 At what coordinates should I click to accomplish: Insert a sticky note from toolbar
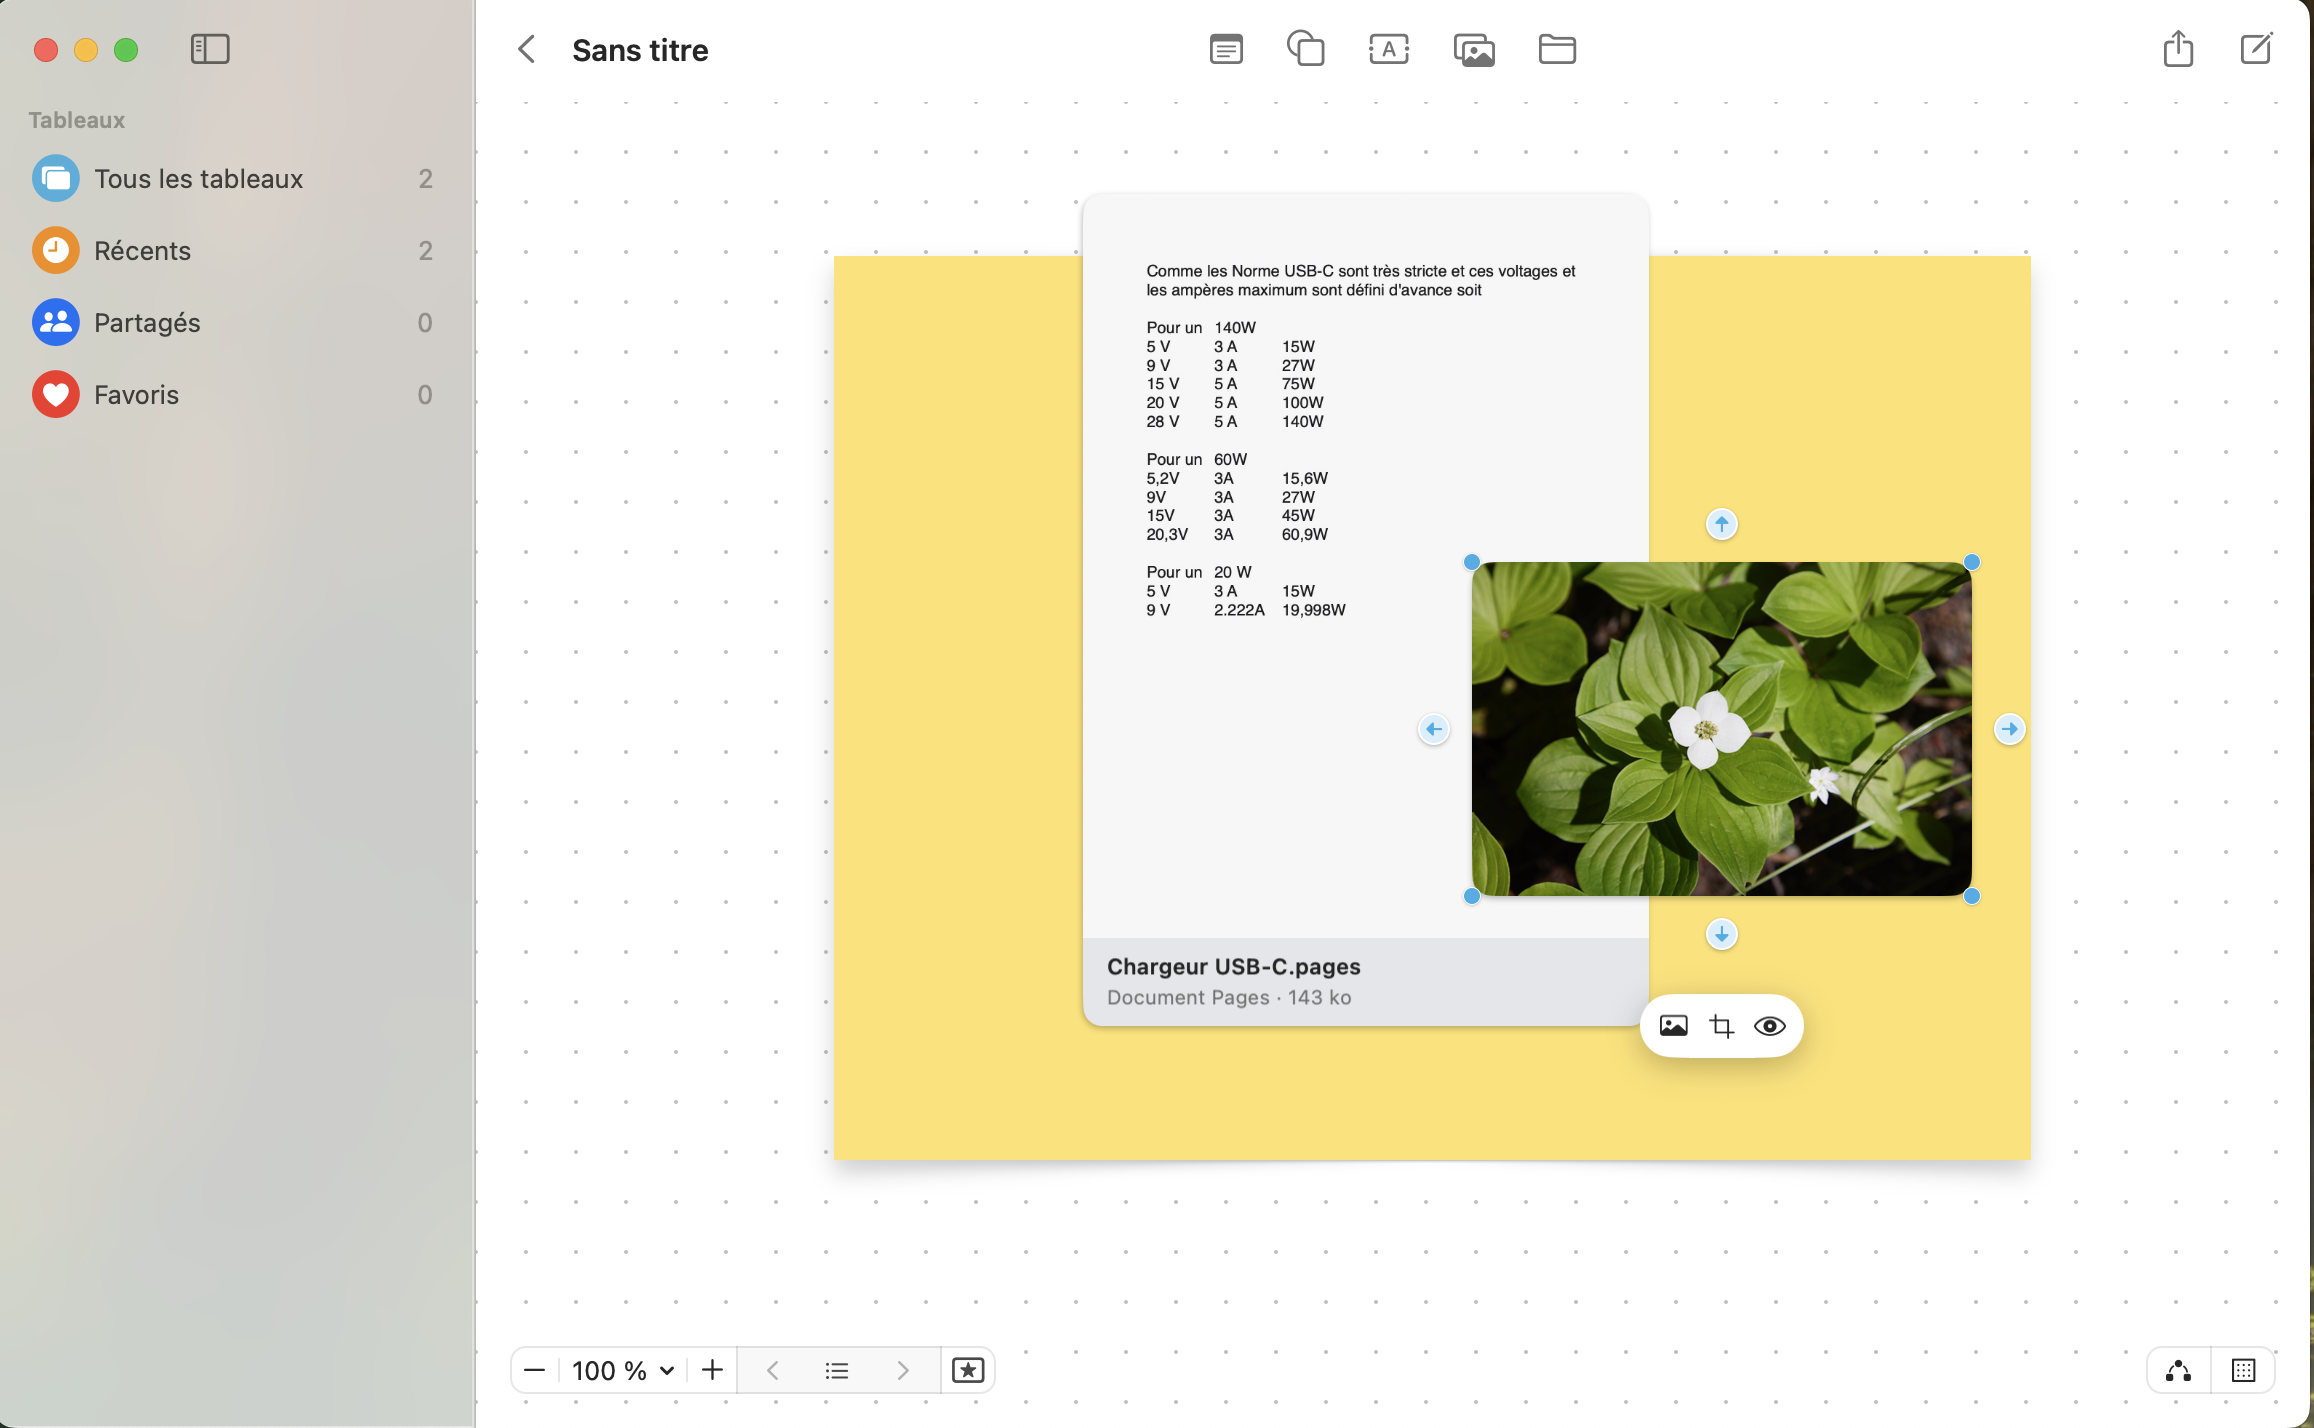[1226, 49]
